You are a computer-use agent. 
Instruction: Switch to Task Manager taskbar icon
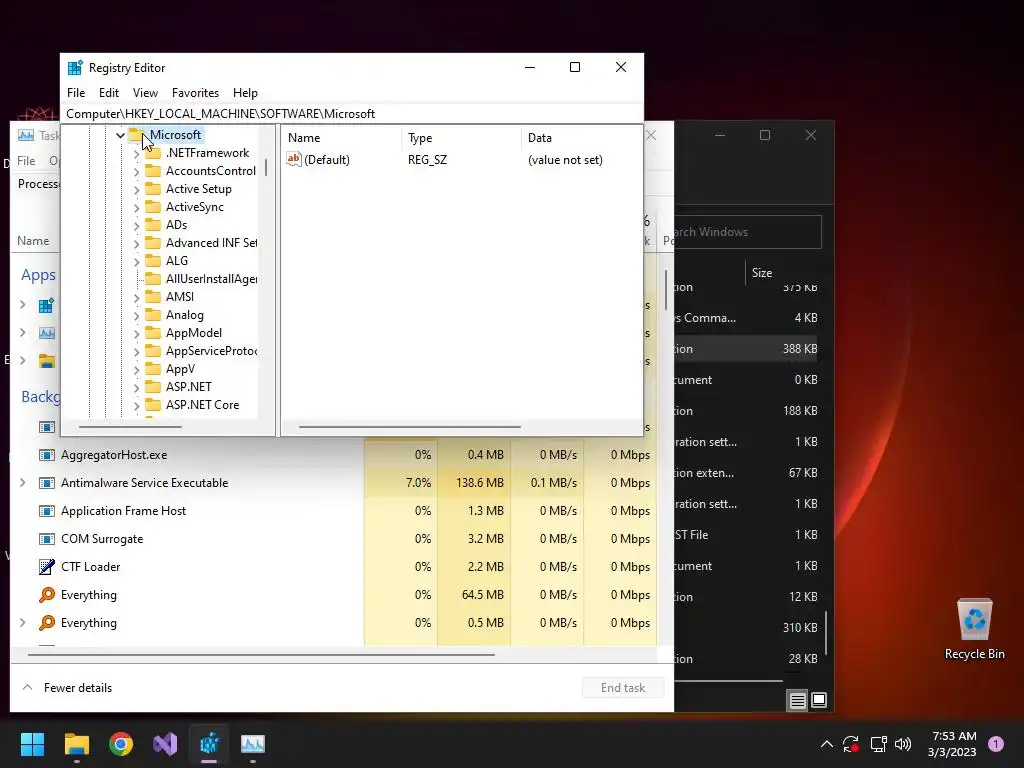253,744
